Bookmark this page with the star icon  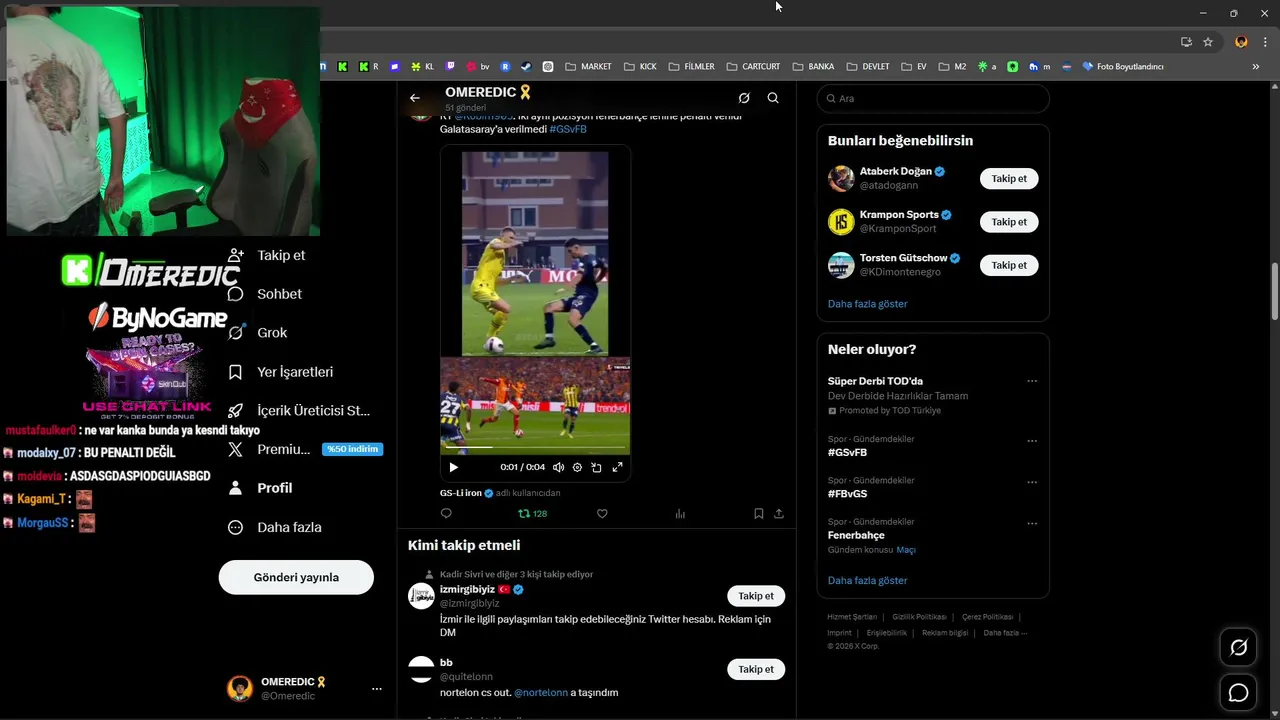1208,42
